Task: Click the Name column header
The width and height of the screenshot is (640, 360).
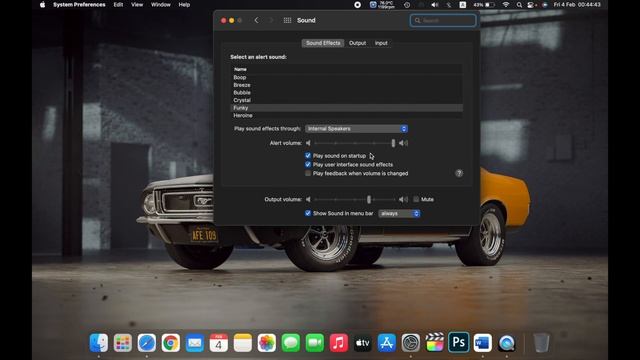Action: tap(347, 69)
